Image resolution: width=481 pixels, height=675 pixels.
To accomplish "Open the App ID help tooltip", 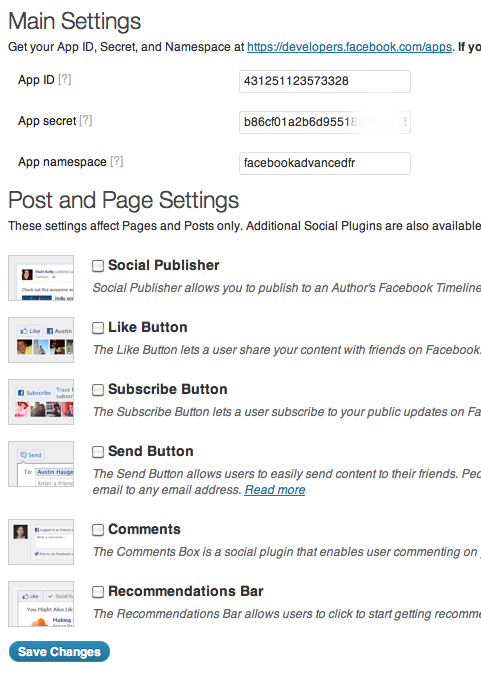I will [65, 80].
